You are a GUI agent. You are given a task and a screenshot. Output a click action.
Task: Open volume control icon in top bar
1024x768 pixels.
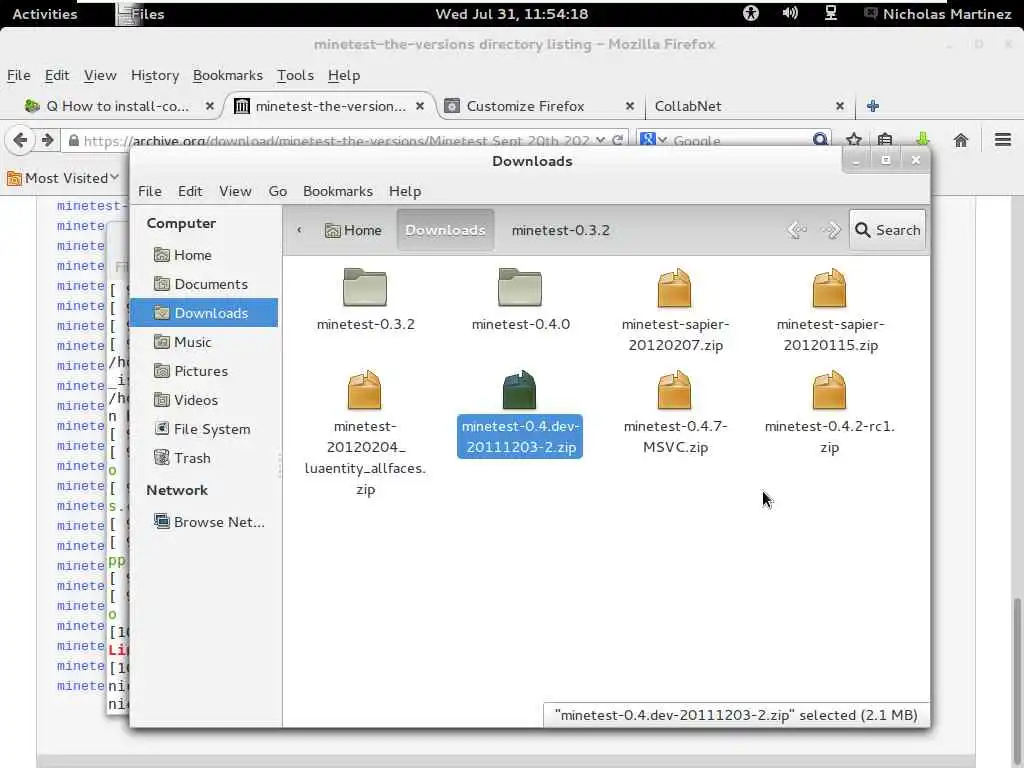[790, 13]
